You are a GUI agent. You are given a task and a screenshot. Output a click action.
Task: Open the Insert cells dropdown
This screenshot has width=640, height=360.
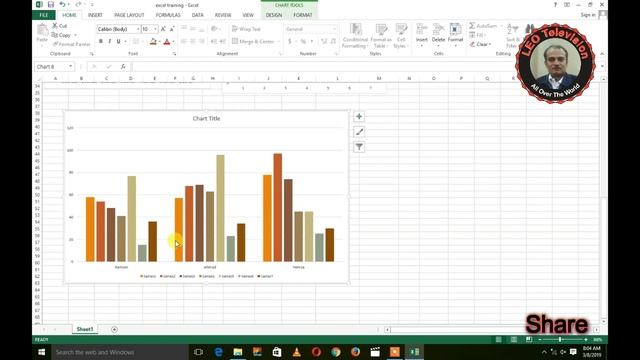422,45
